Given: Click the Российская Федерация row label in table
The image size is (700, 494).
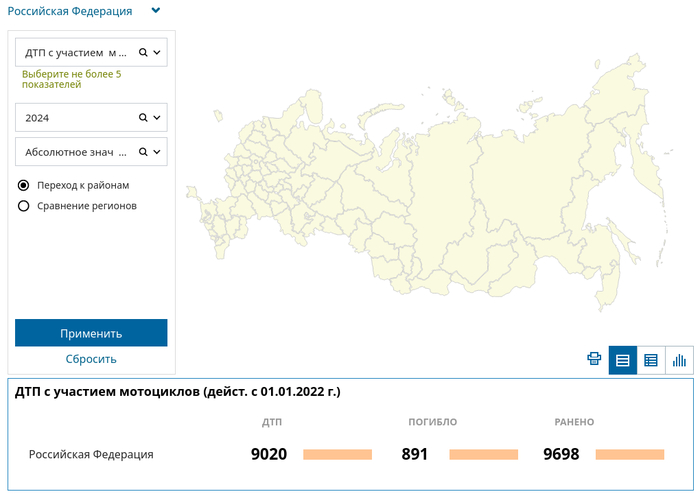Looking at the screenshot, I should [91, 454].
